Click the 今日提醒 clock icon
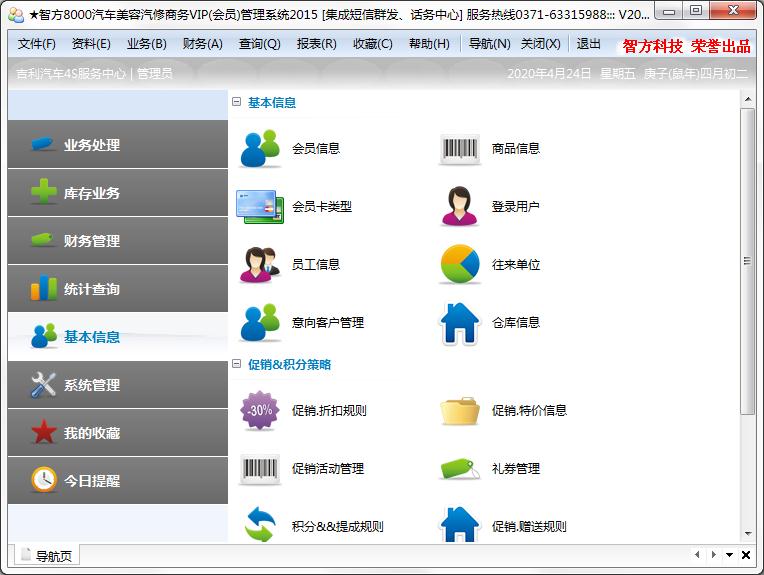The width and height of the screenshot is (764, 575). [44, 479]
